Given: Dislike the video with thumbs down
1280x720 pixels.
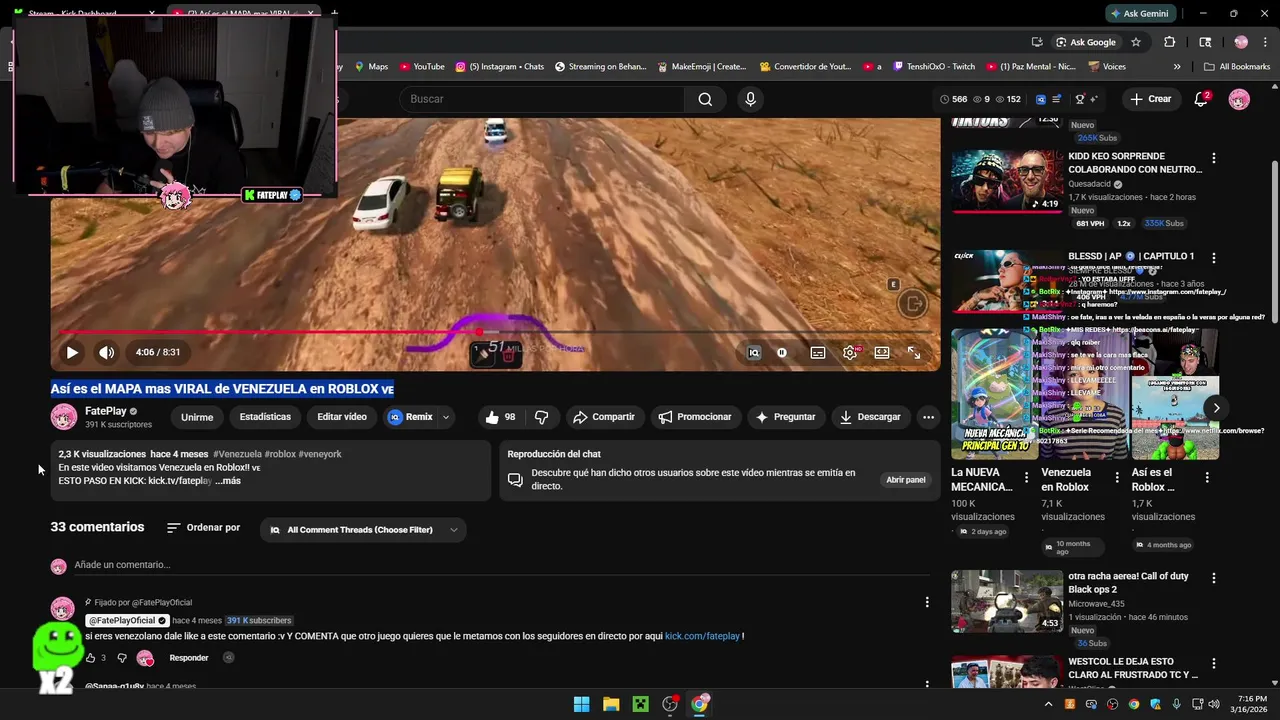Looking at the screenshot, I should coord(541,417).
